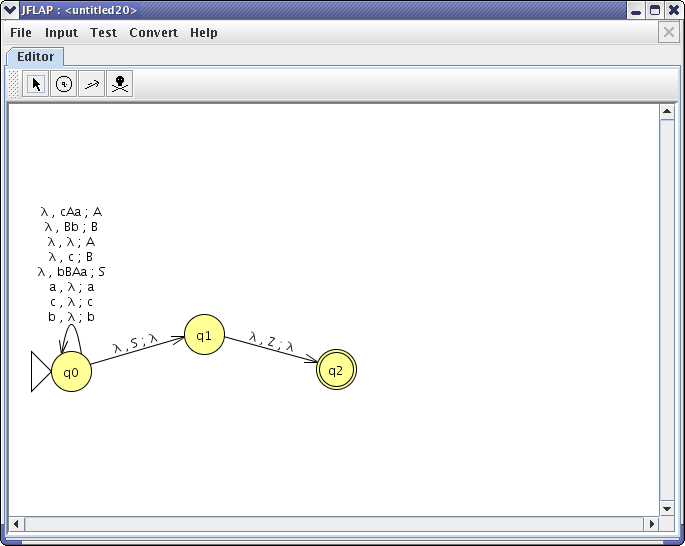Open the File menu
685x546 pixels.
[21, 33]
